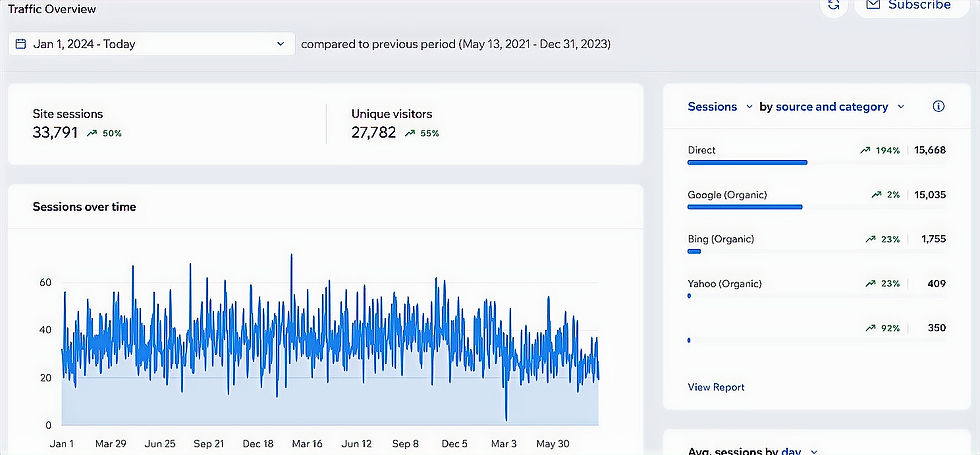Click the 409 sessions value
Screen dimensions: 980x455
(937, 283)
